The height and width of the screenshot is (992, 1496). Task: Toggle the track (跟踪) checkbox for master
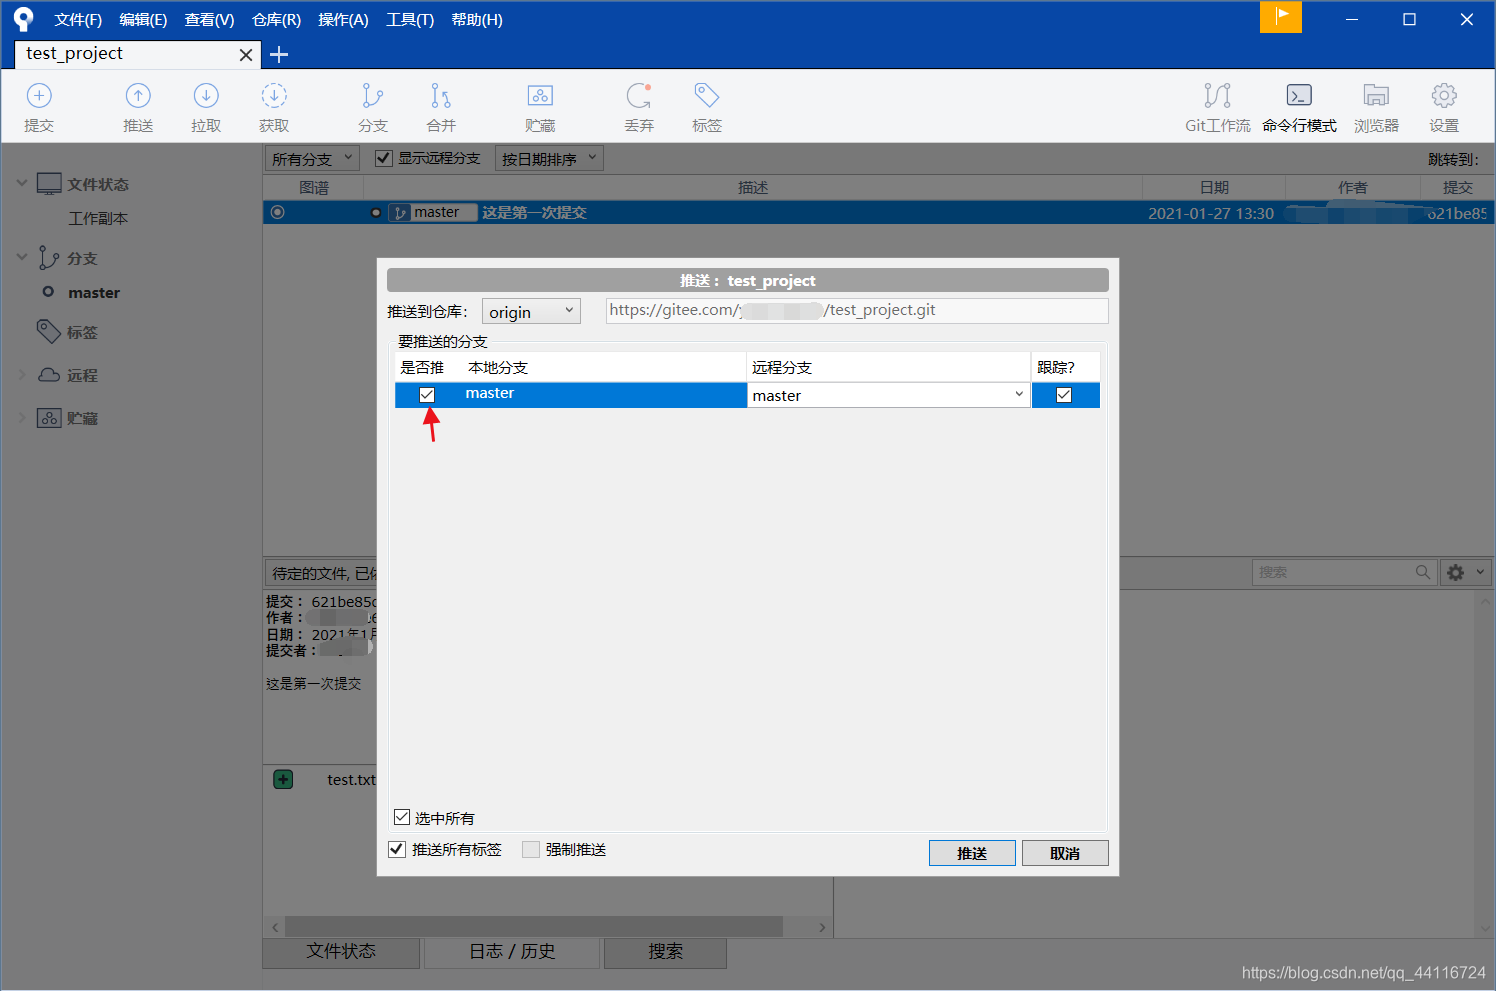click(x=1064, y=395)
